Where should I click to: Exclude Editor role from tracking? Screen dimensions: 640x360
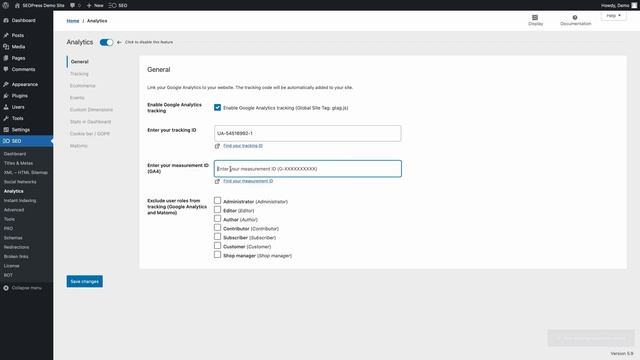[x=217, y=209]
